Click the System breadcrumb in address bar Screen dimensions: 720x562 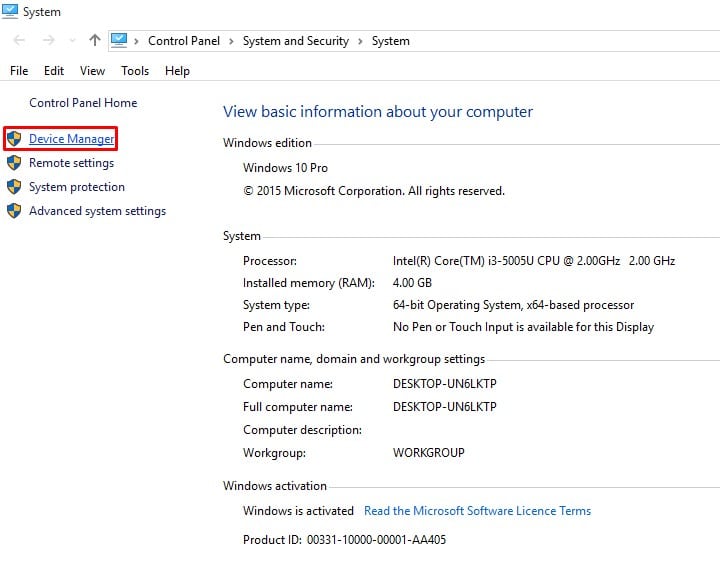390,41
